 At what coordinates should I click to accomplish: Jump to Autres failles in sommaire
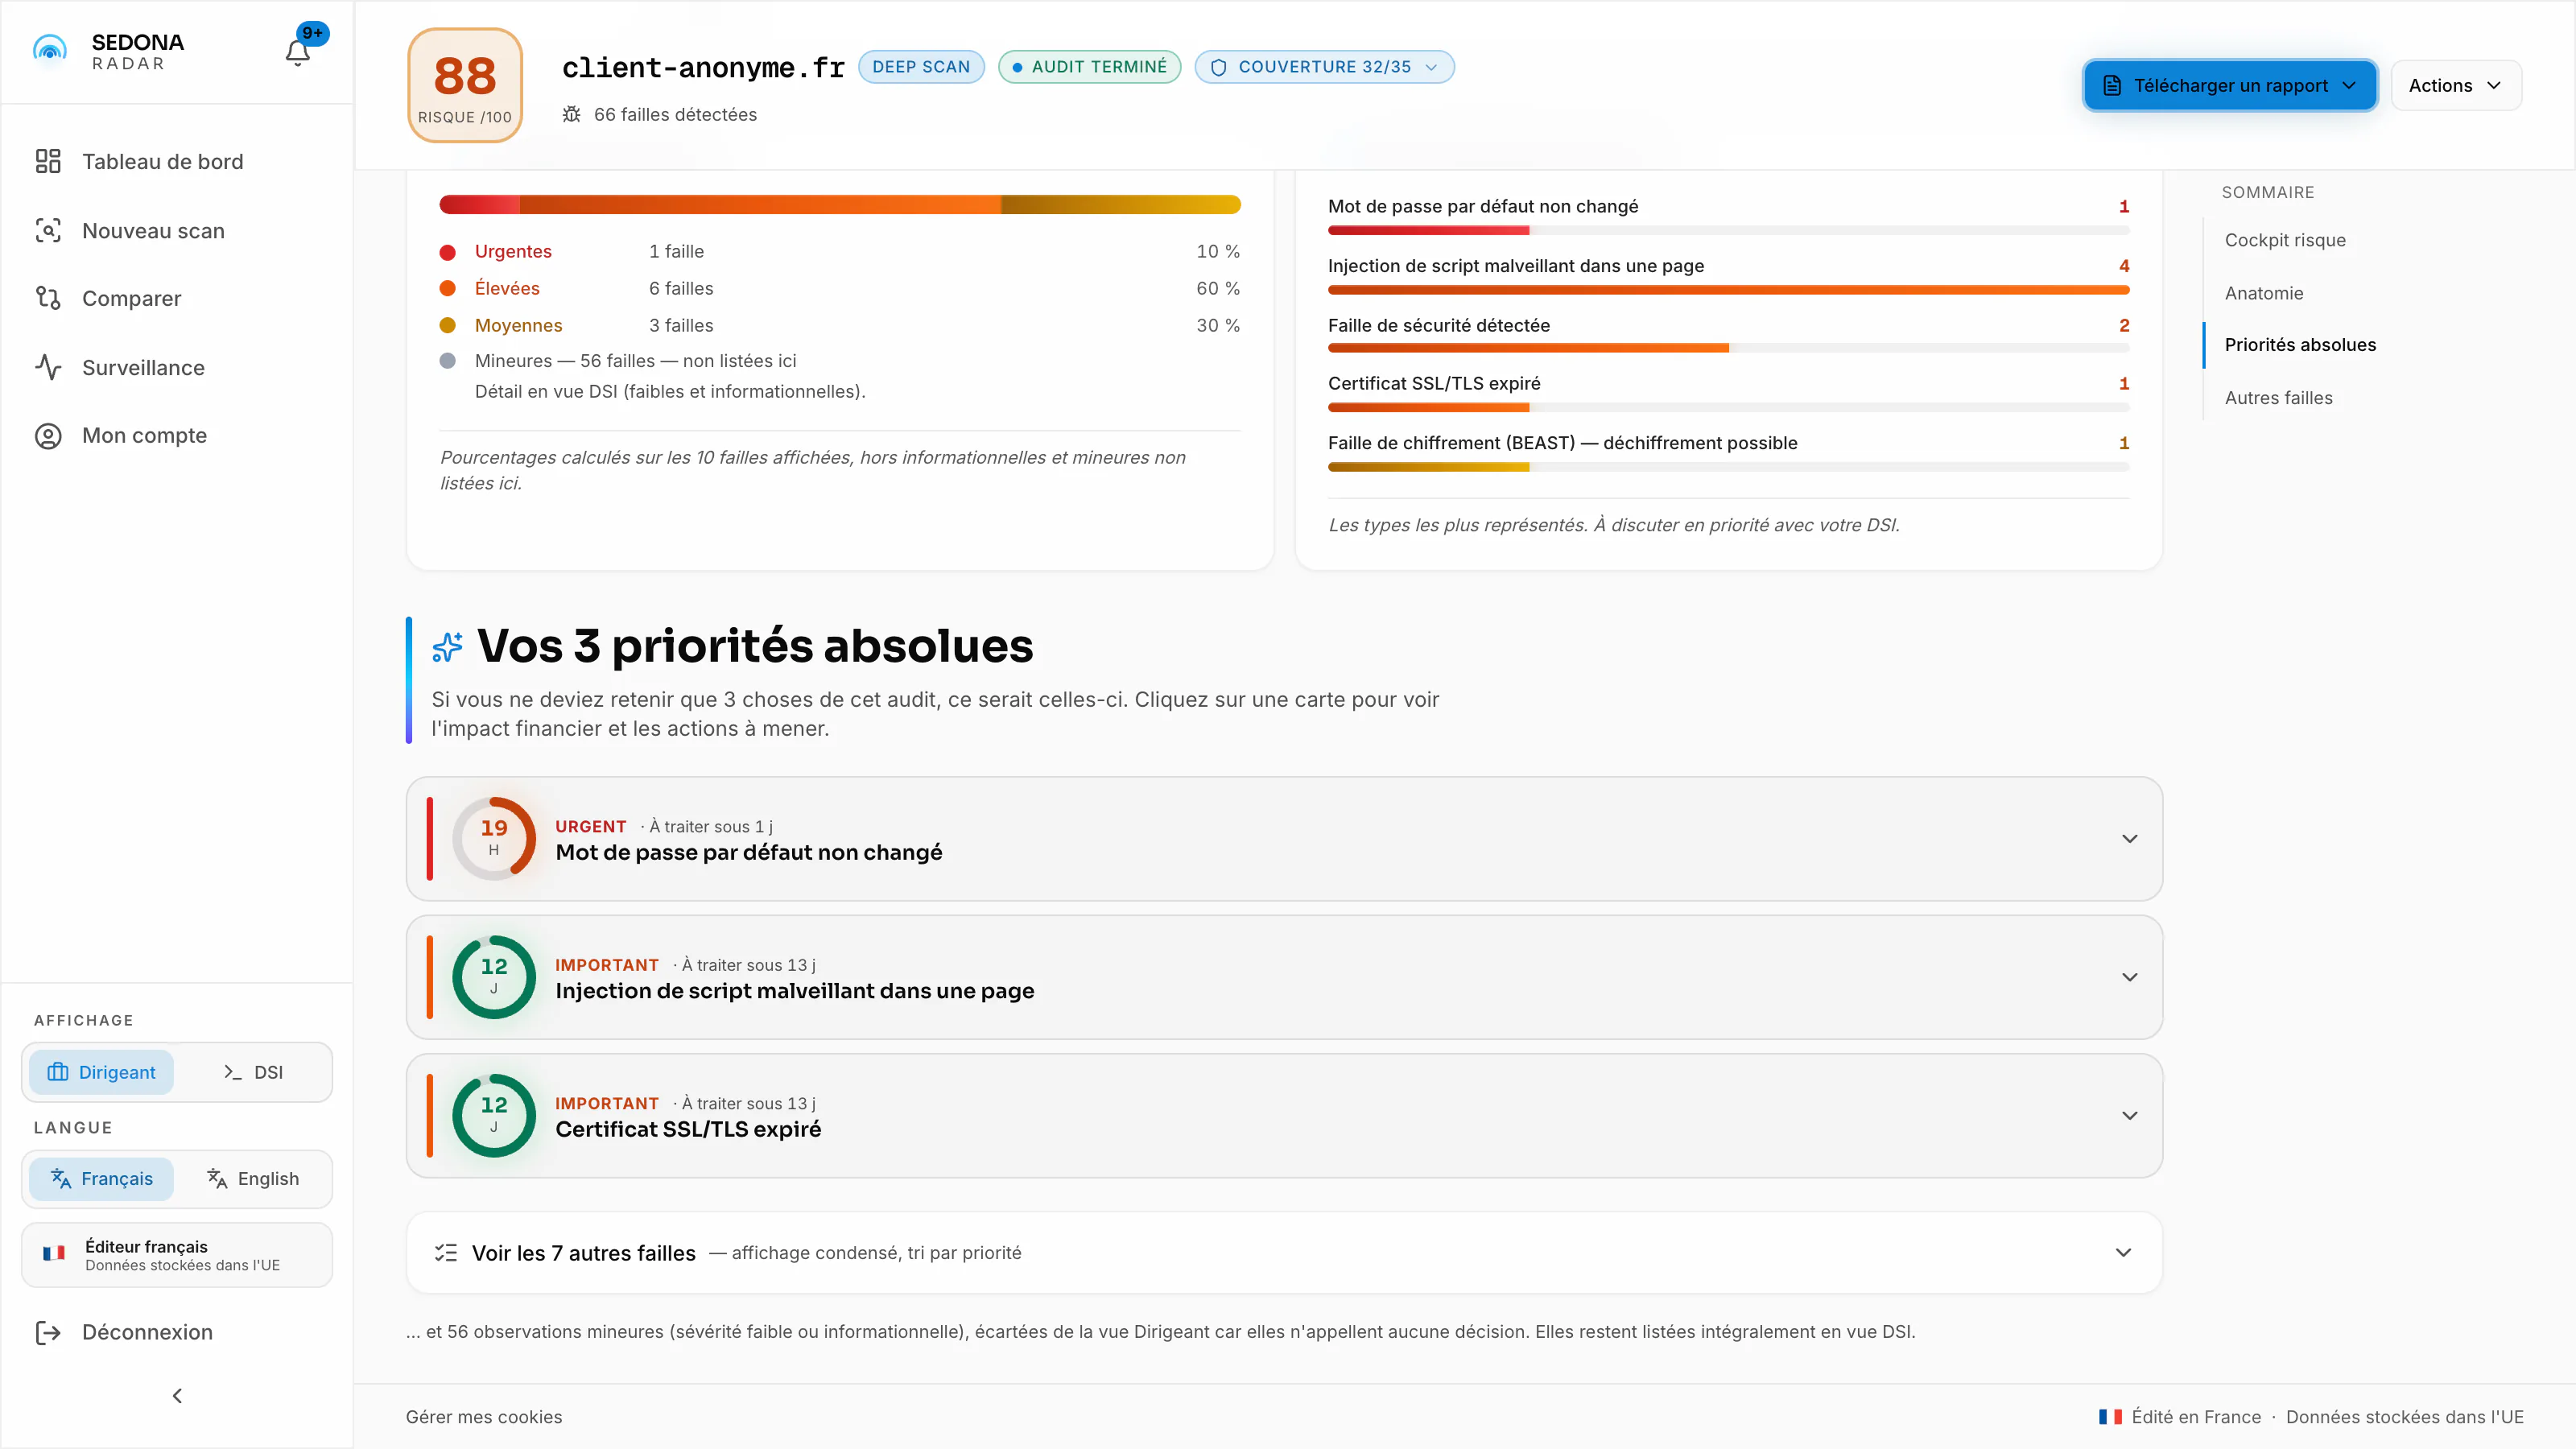(x=2278, y=398)
